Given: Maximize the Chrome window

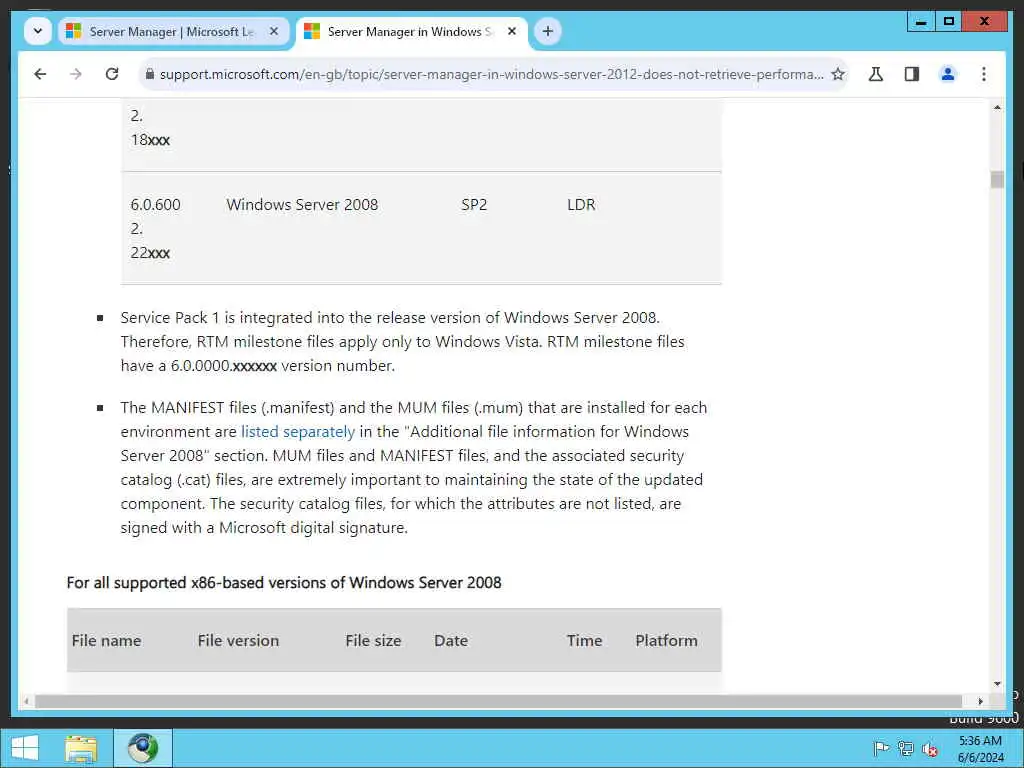Looking at the screenshot, I should [x=948, y=22].
